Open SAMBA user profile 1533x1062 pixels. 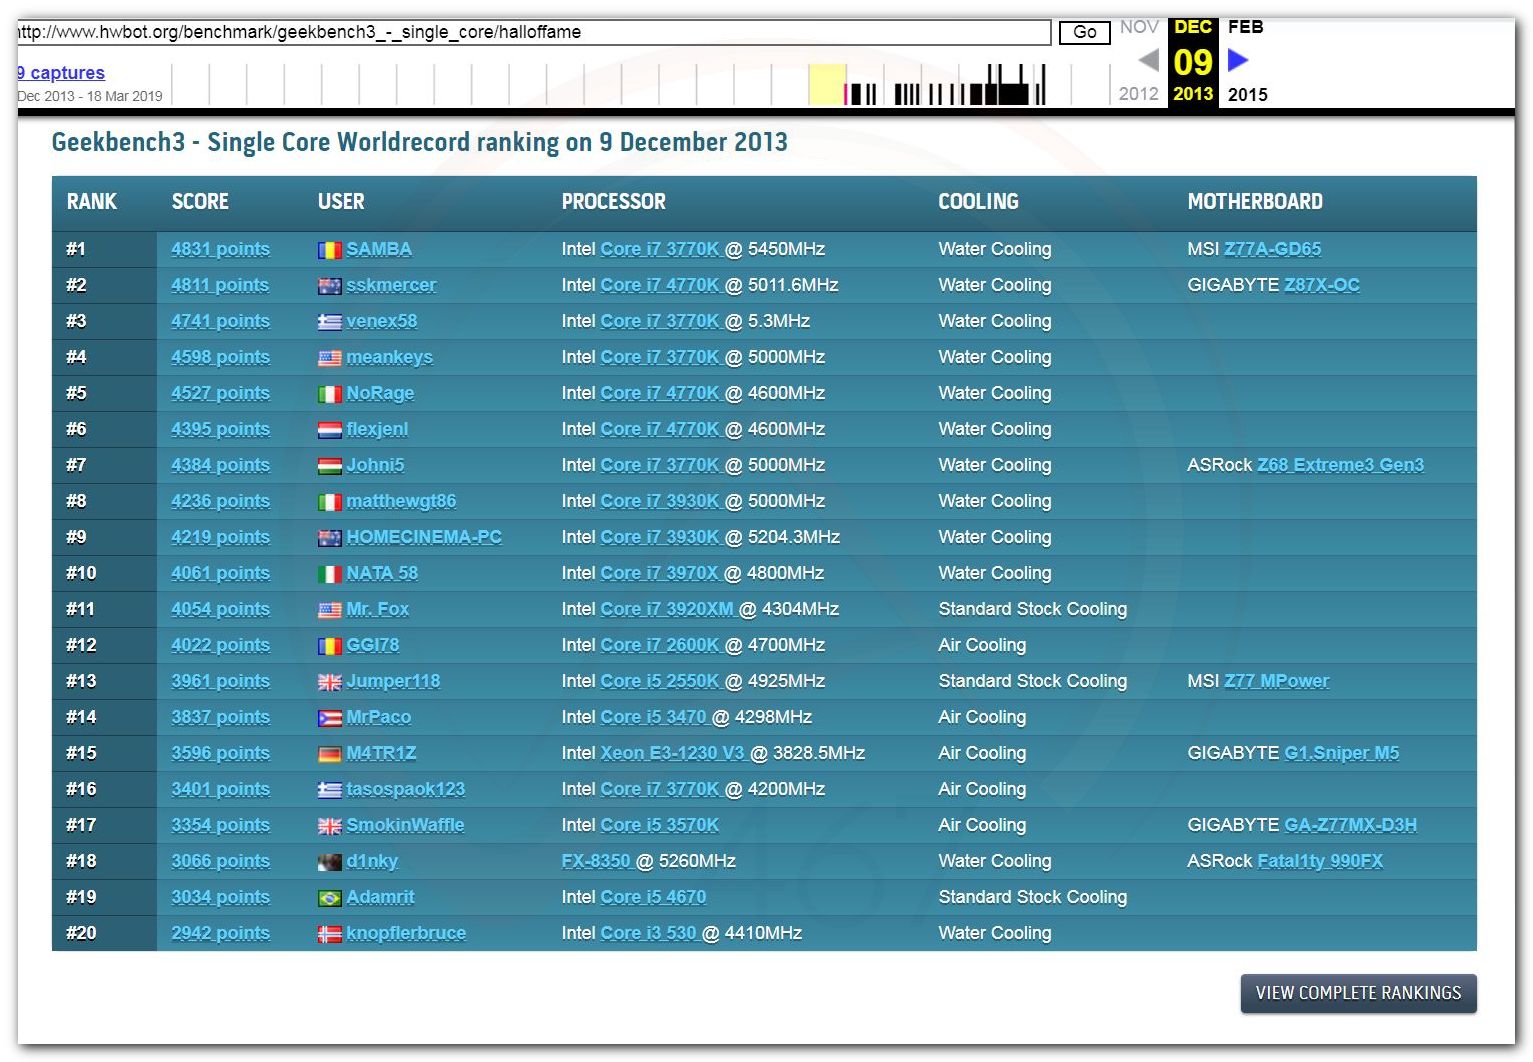pos(379,249)
